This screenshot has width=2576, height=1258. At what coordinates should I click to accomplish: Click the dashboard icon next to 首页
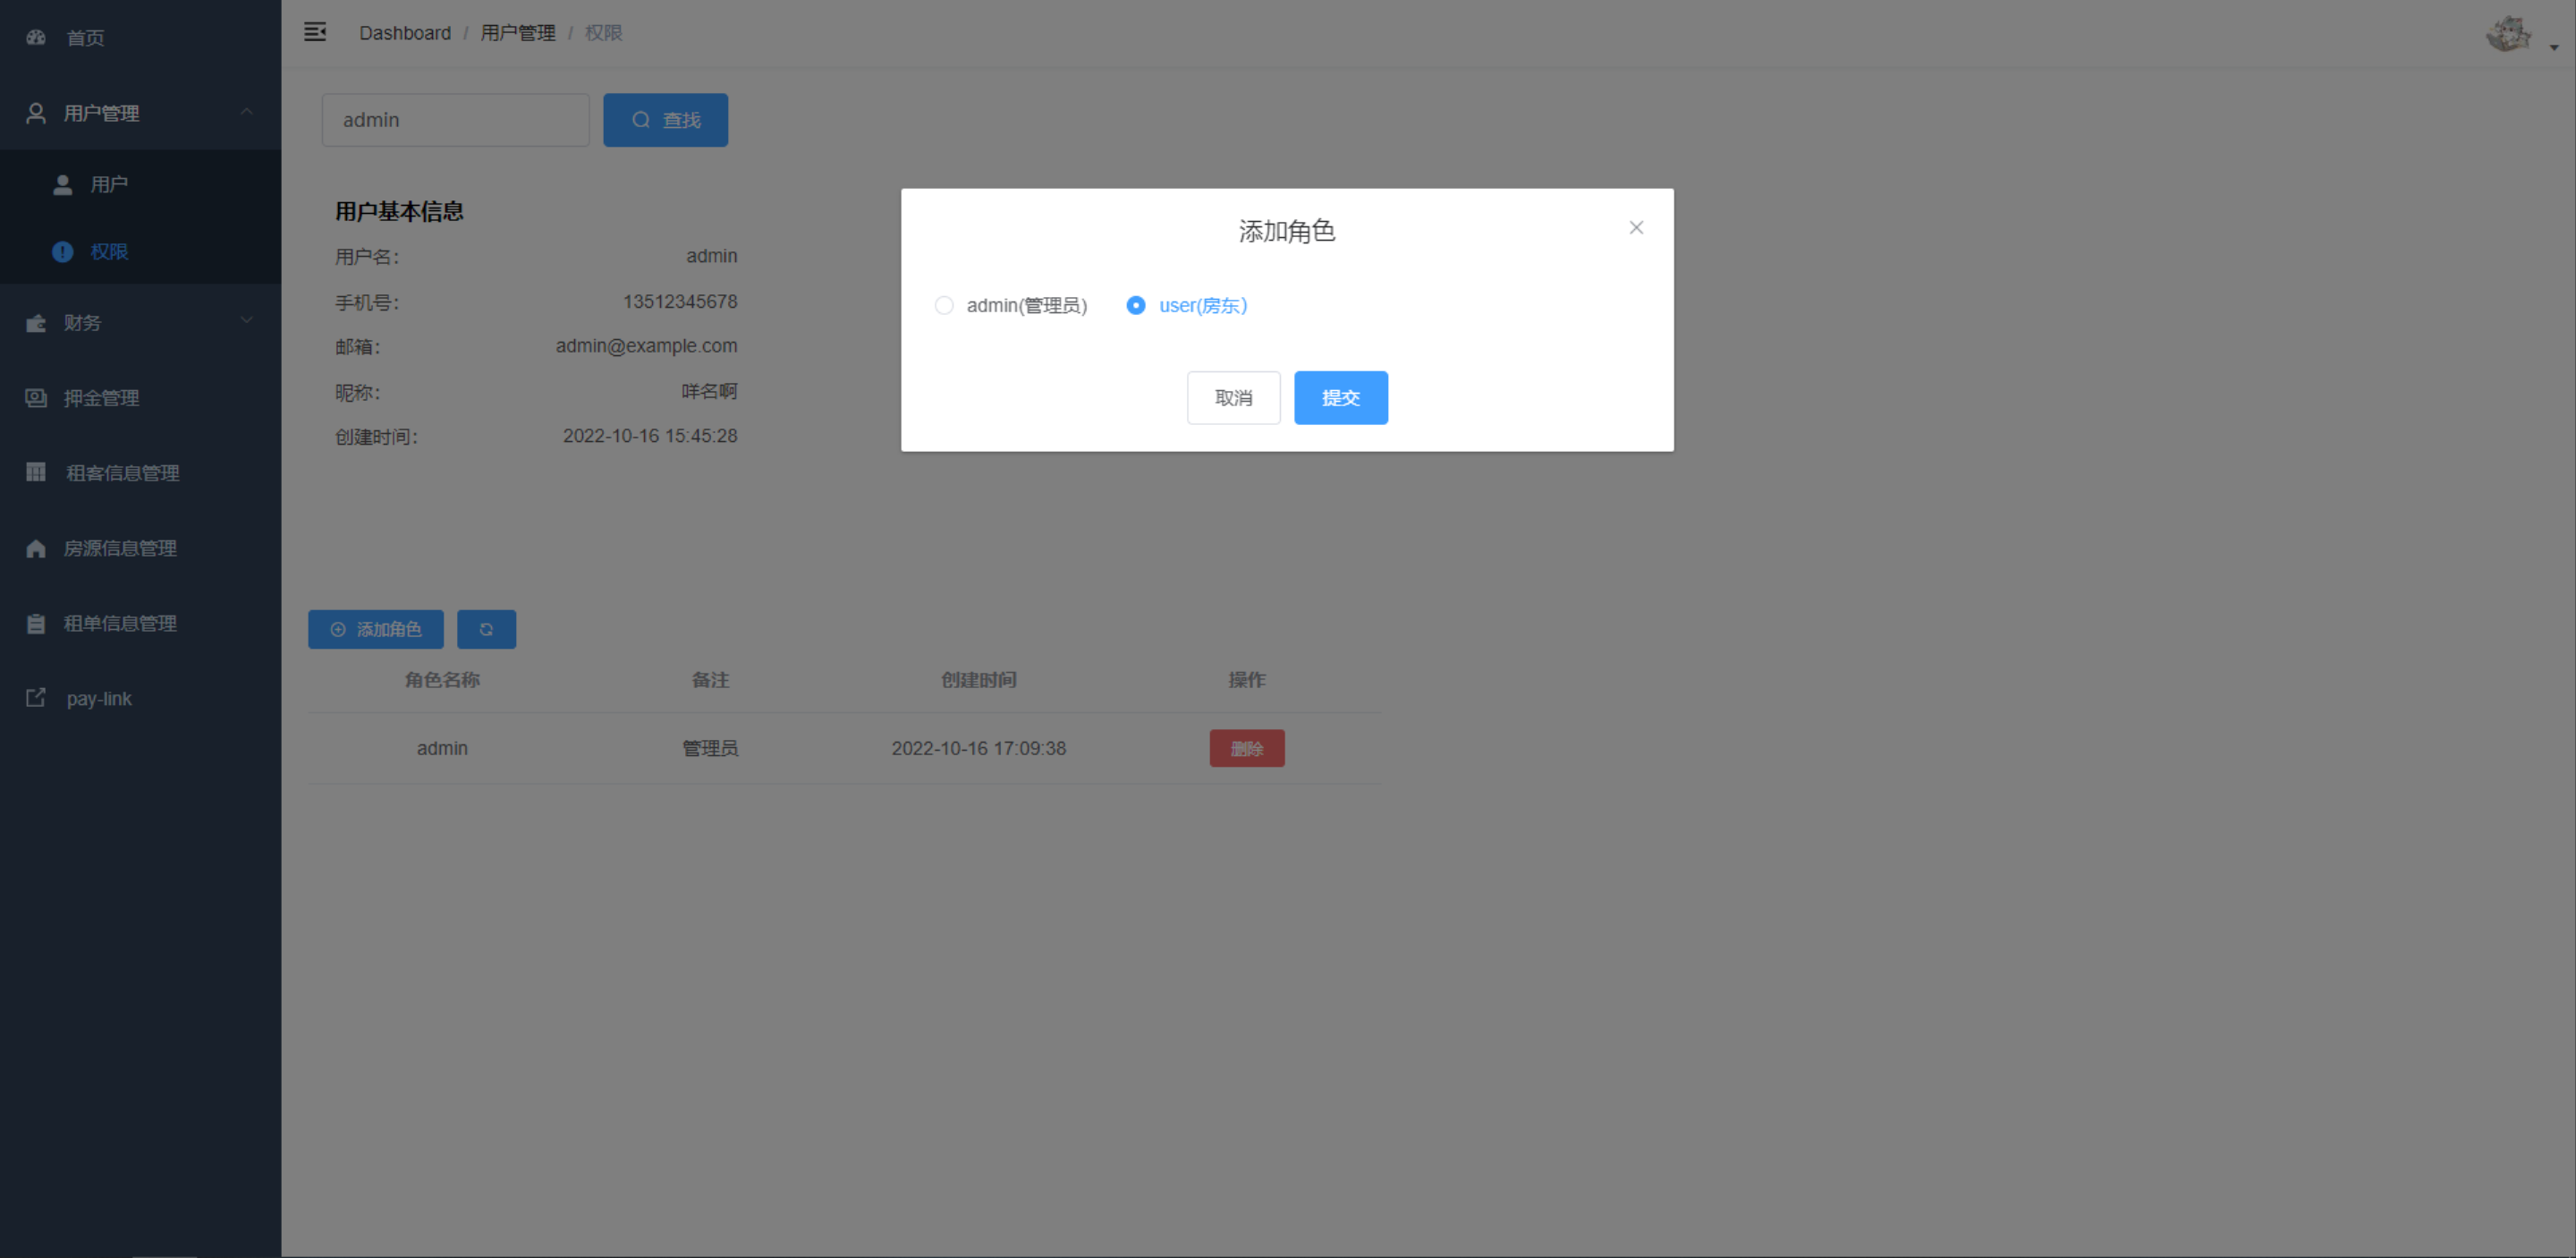point(36,38)
